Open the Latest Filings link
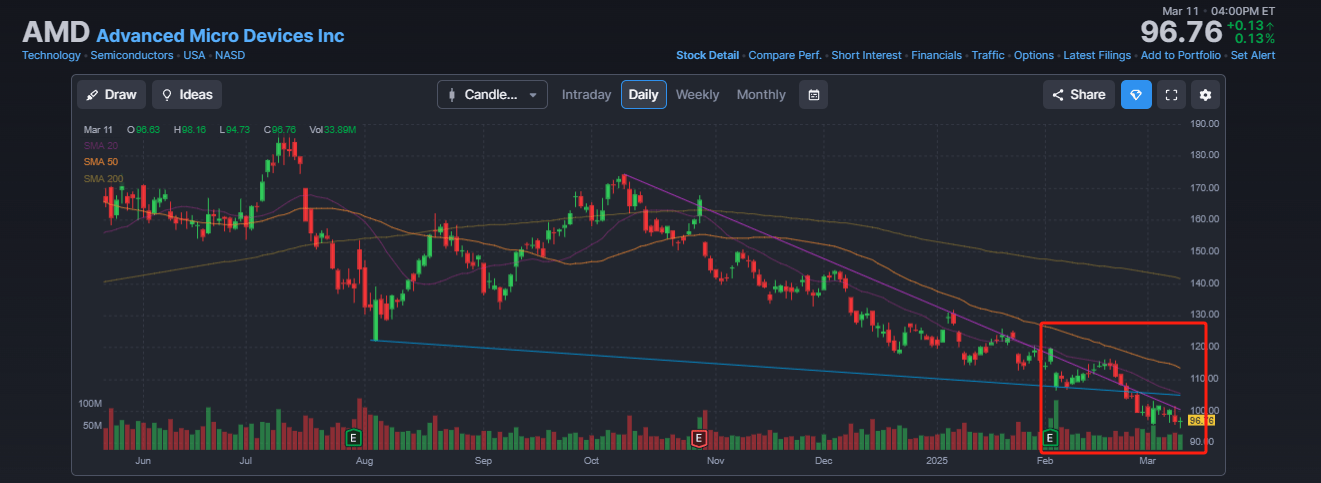The image size is (1321, 483). (1097, 56)
